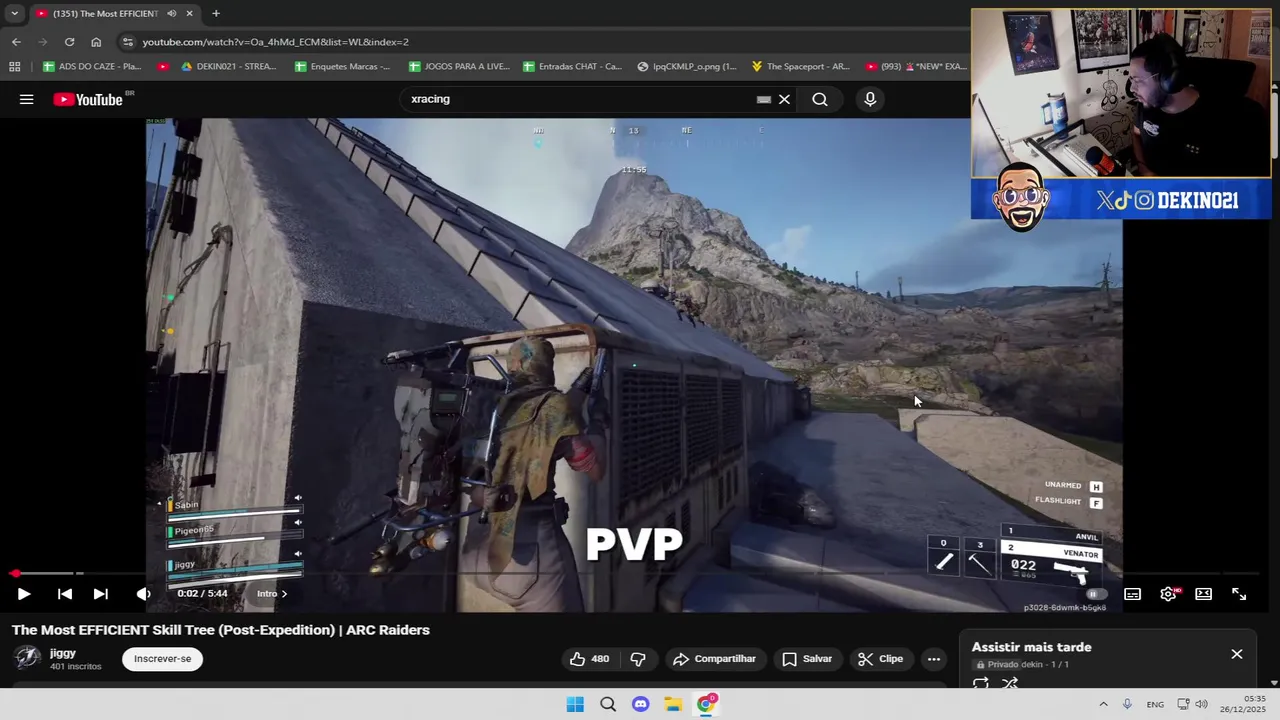Open the DEKIN021 - STREA bookmark
1280x720 pixels.
coord(229,66)
